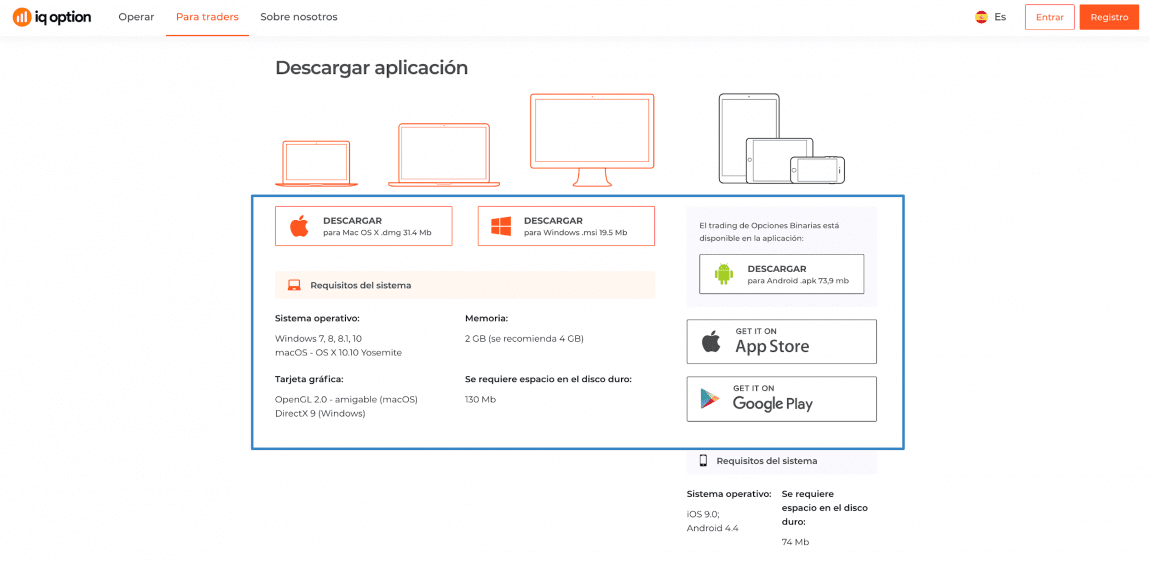Viewport: 1150px width, 561px height.
Task: Open the Sobre nosotros menu
Action: click(298, 17)
